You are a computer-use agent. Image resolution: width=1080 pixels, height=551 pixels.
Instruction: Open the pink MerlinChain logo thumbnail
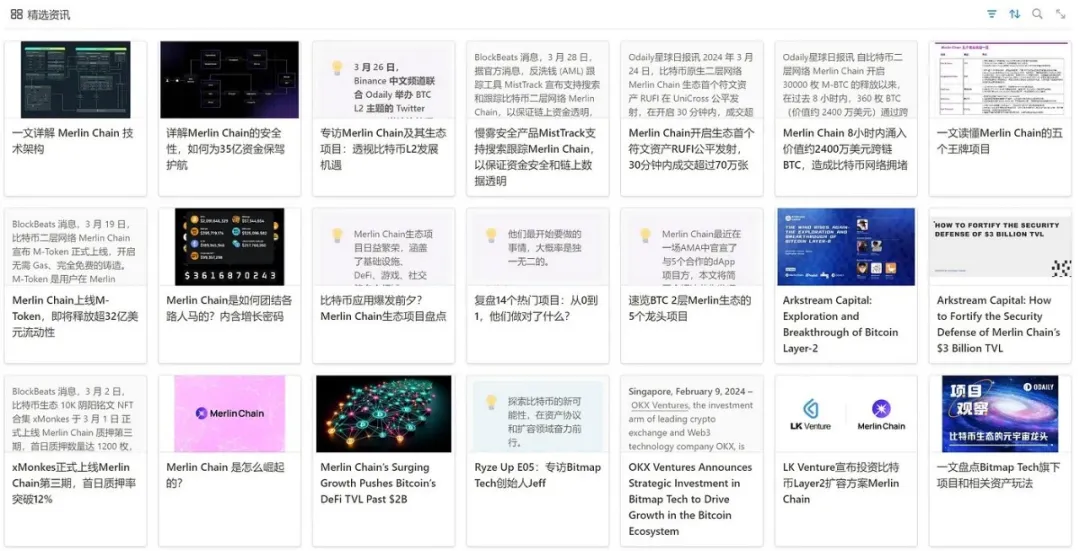(x=229, y=413)
